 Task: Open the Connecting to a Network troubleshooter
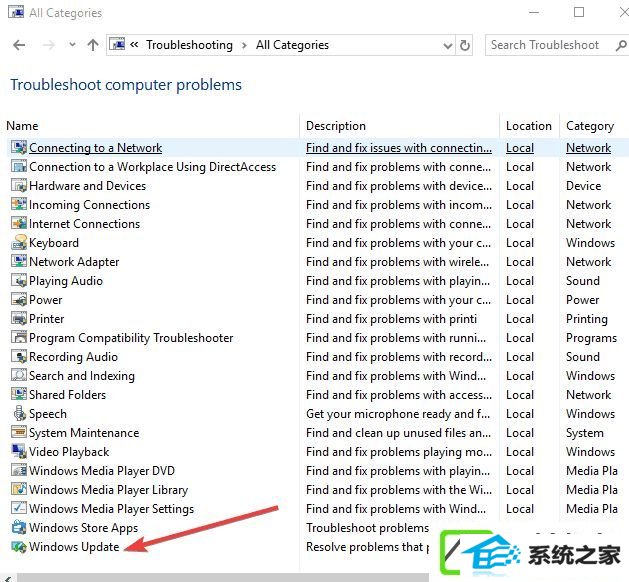click(95, 148)
